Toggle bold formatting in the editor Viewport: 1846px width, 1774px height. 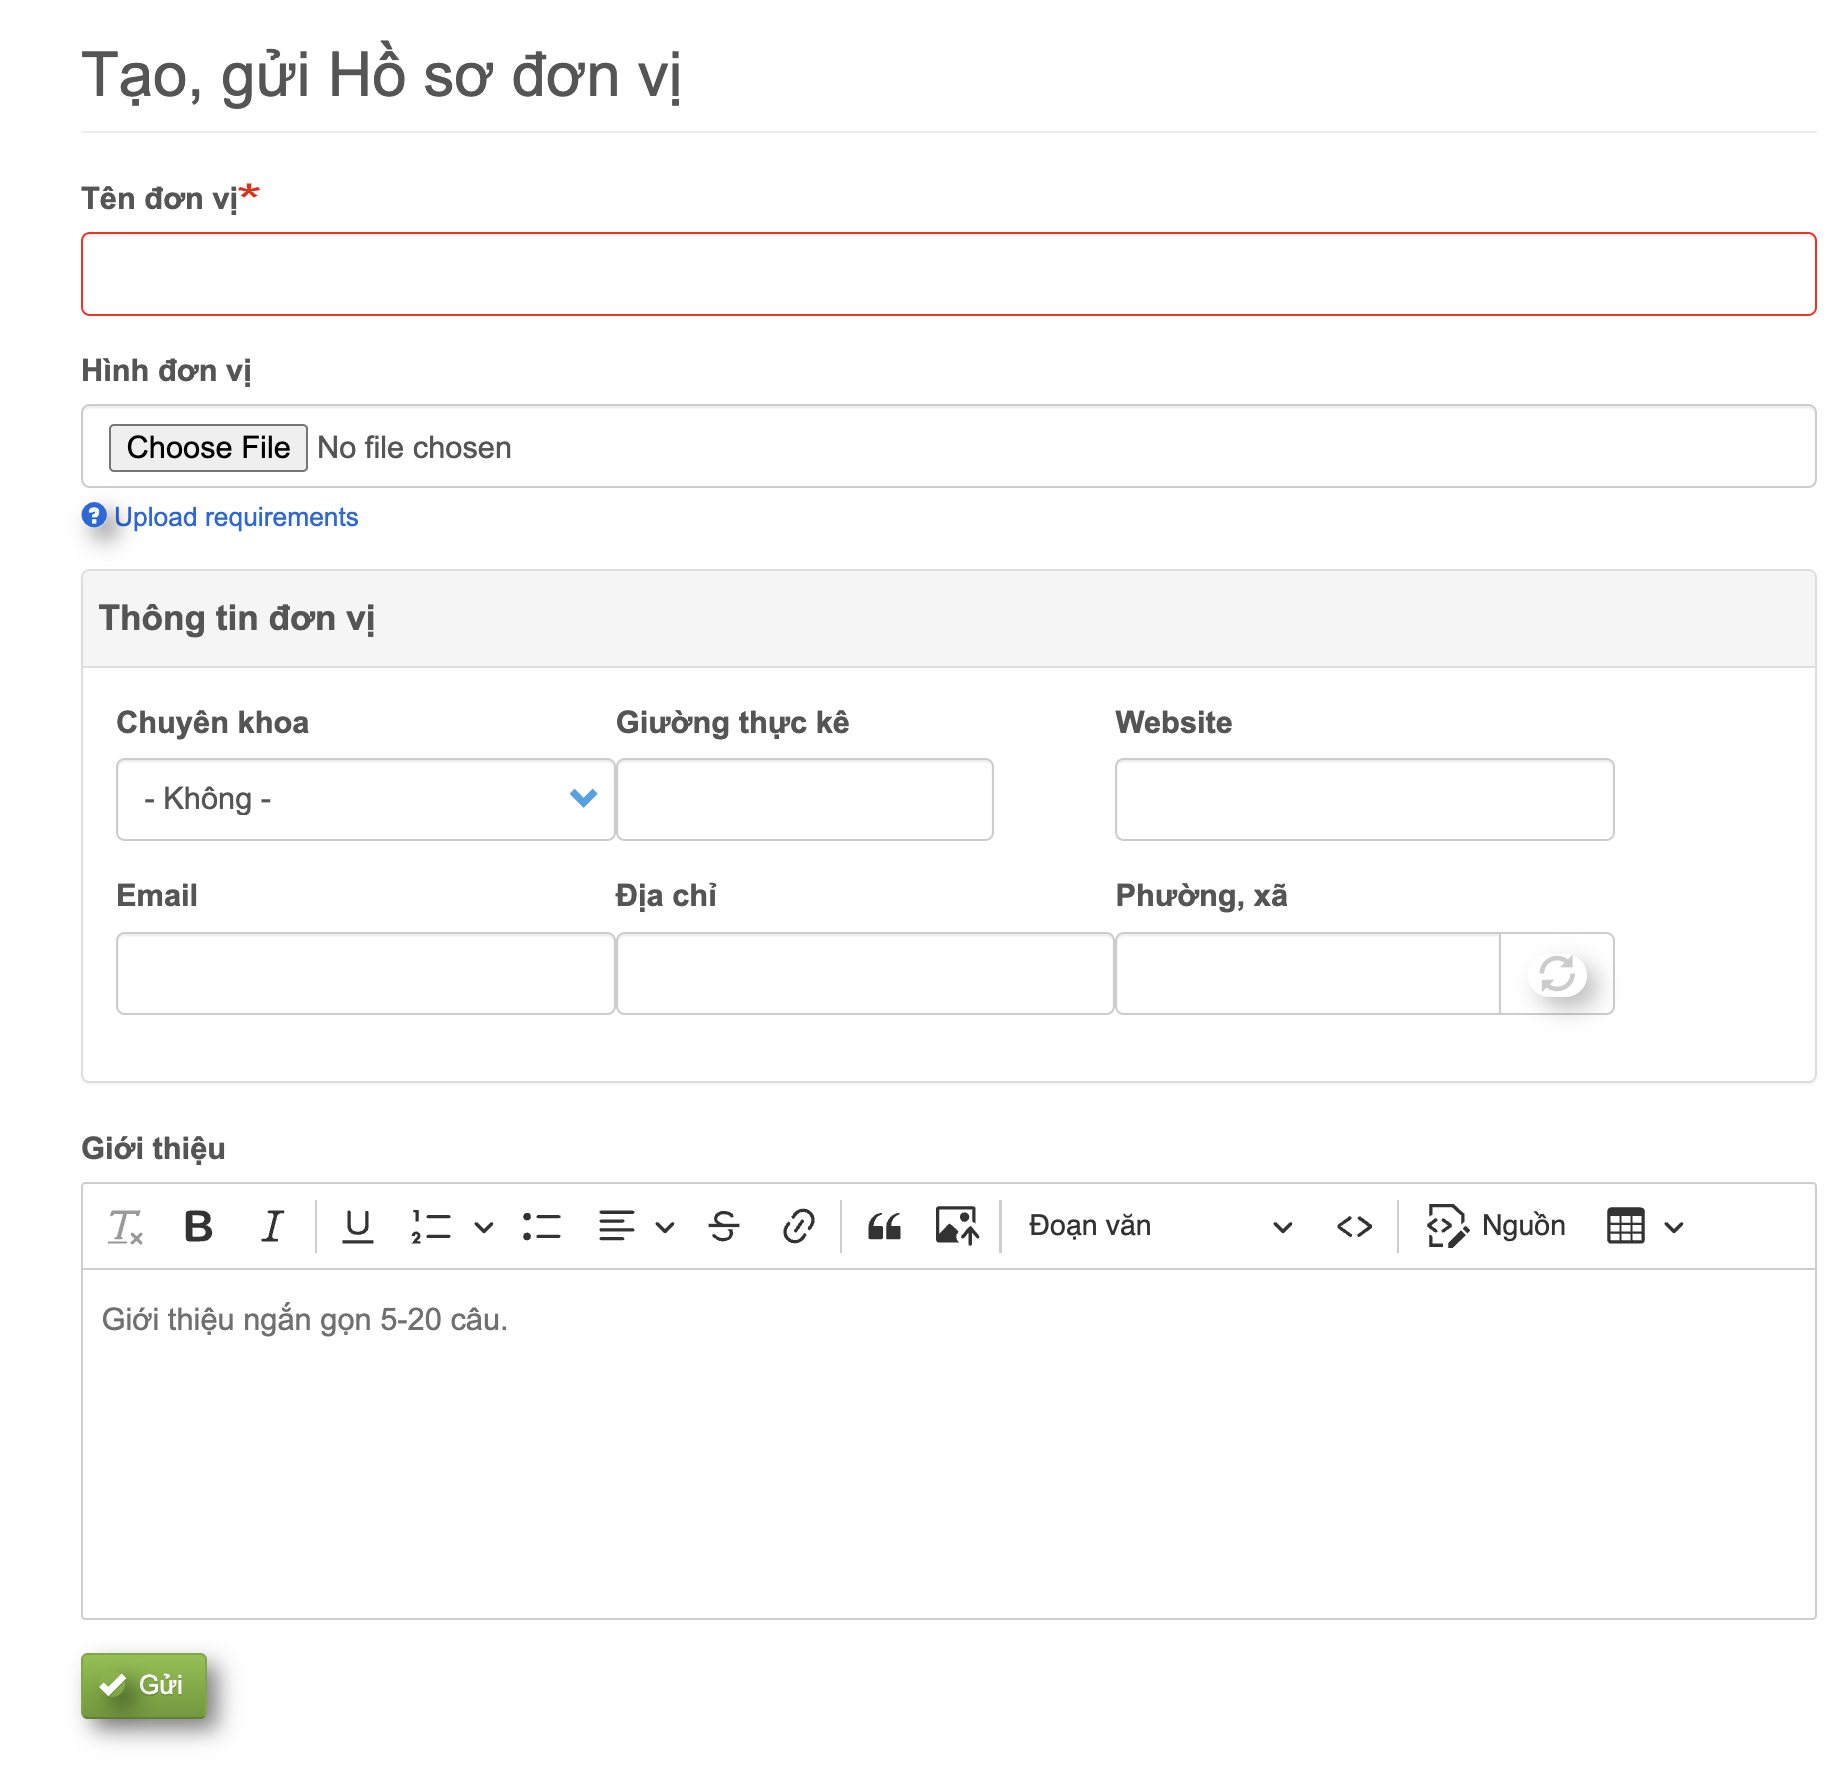198,1226
